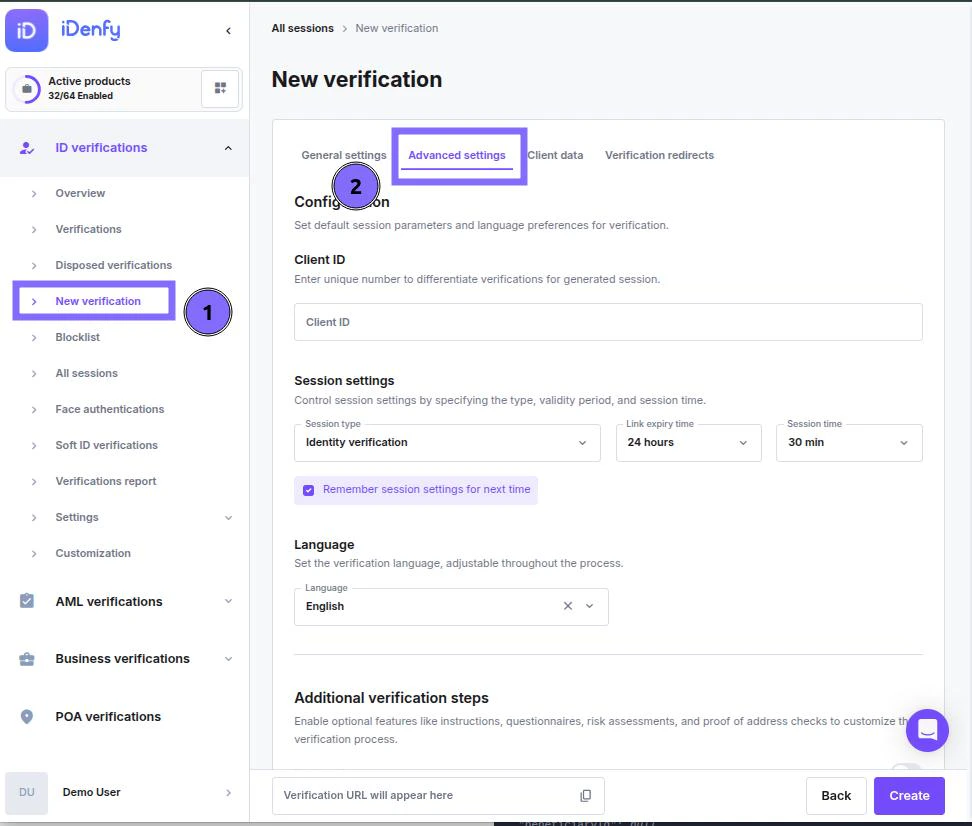This screenshot has height=826, width=972.
Task: Open the Session time dropdown
Action: [x=849, y=443]
